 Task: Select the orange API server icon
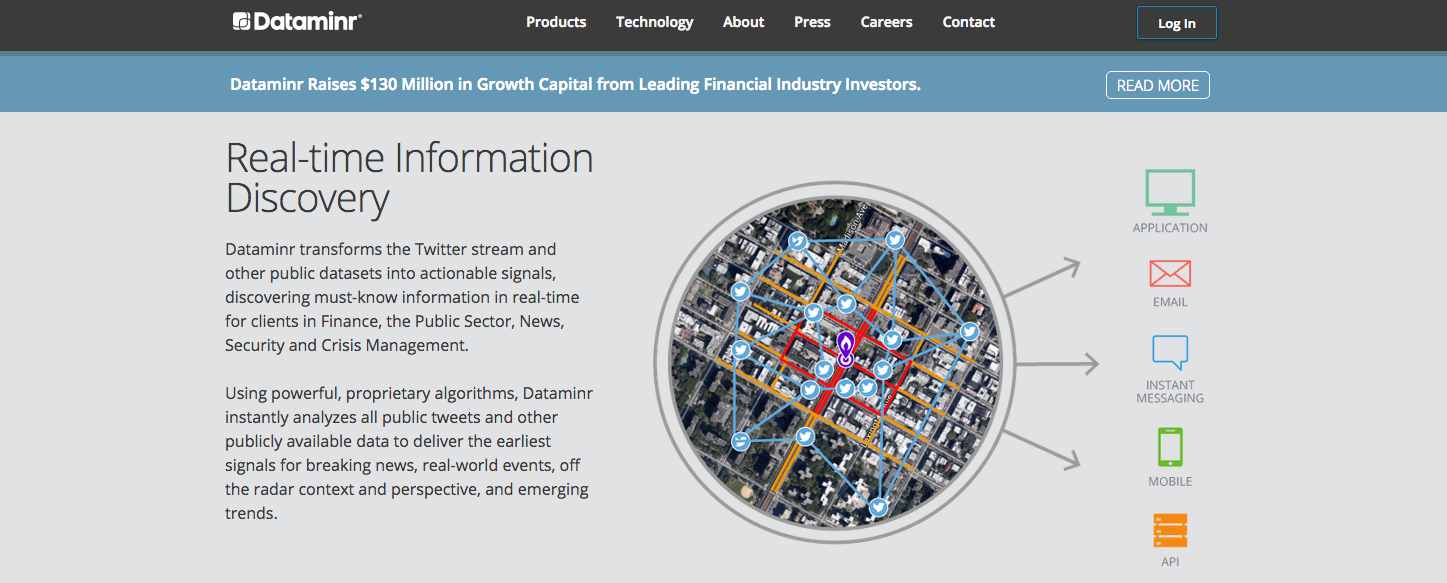1170,530
